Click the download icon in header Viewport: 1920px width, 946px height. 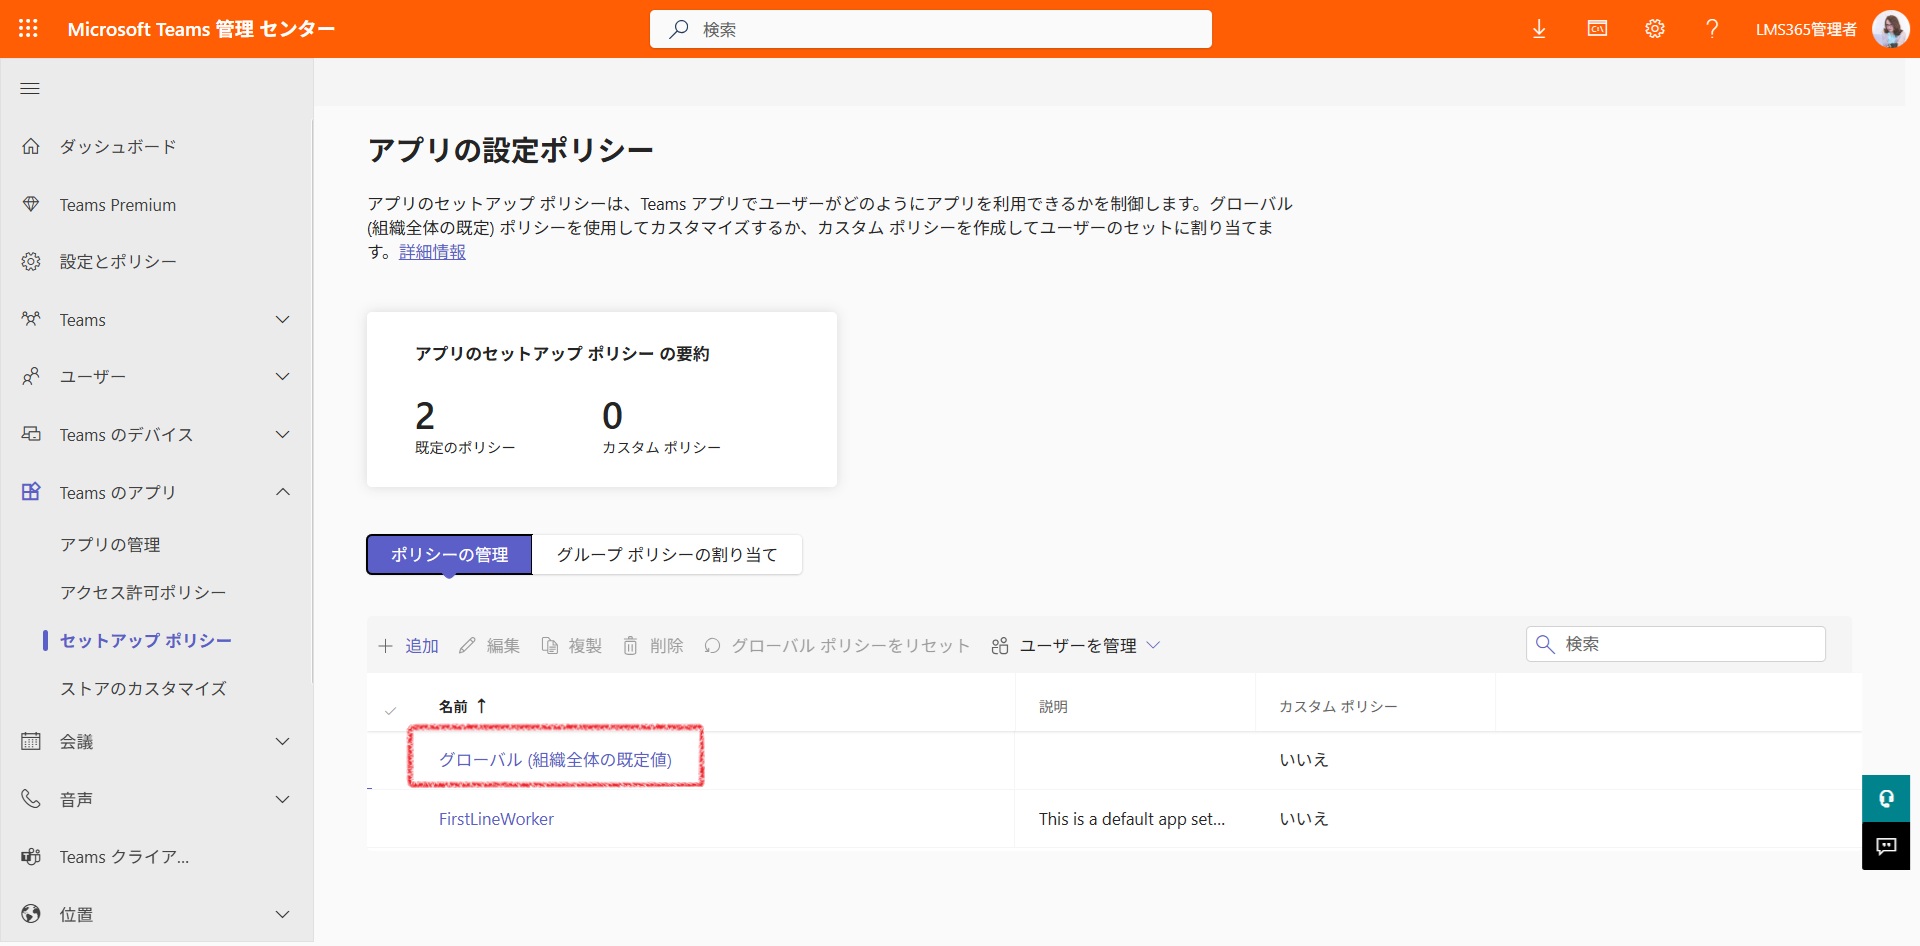pos(1539,29)
